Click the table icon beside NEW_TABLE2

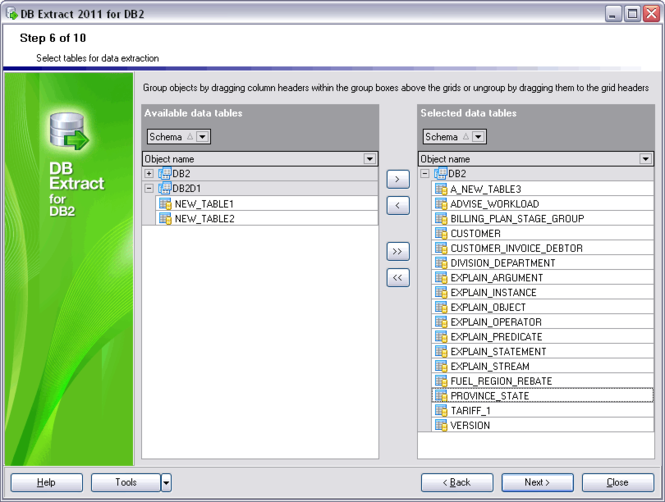[165, 219]
